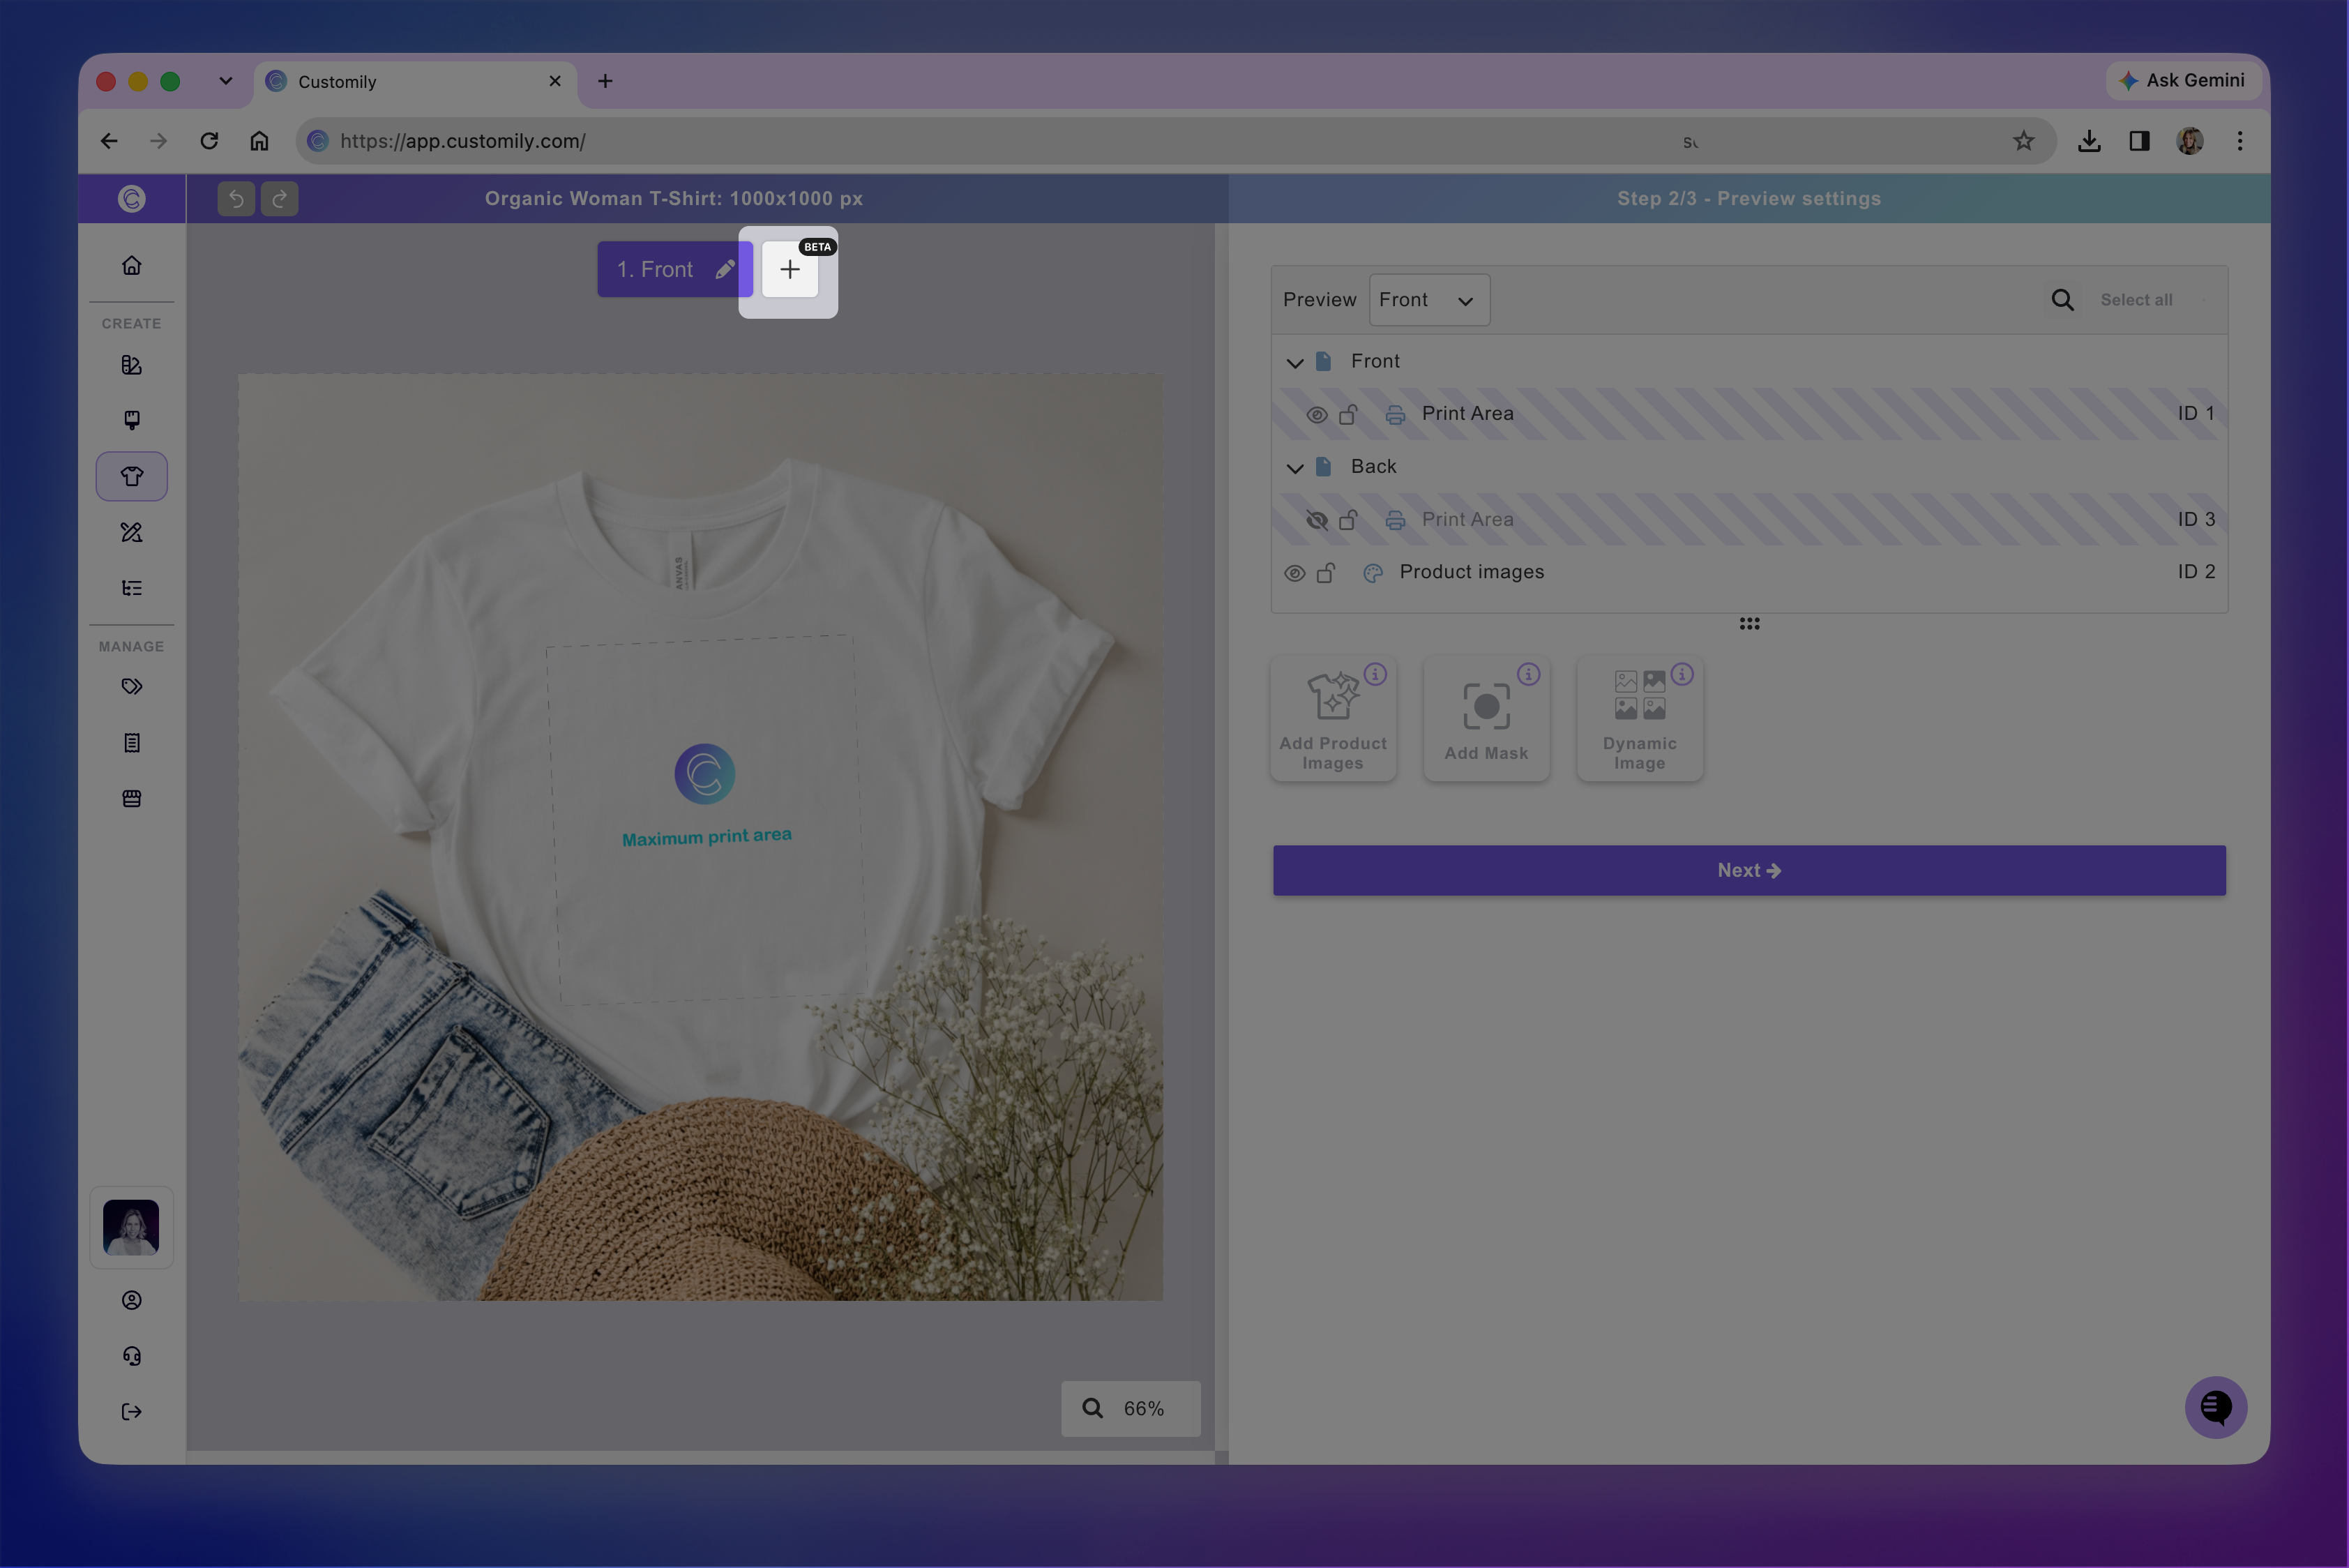
Task: Click the Customily logo in the sidebar
Action: coord(131,198)
